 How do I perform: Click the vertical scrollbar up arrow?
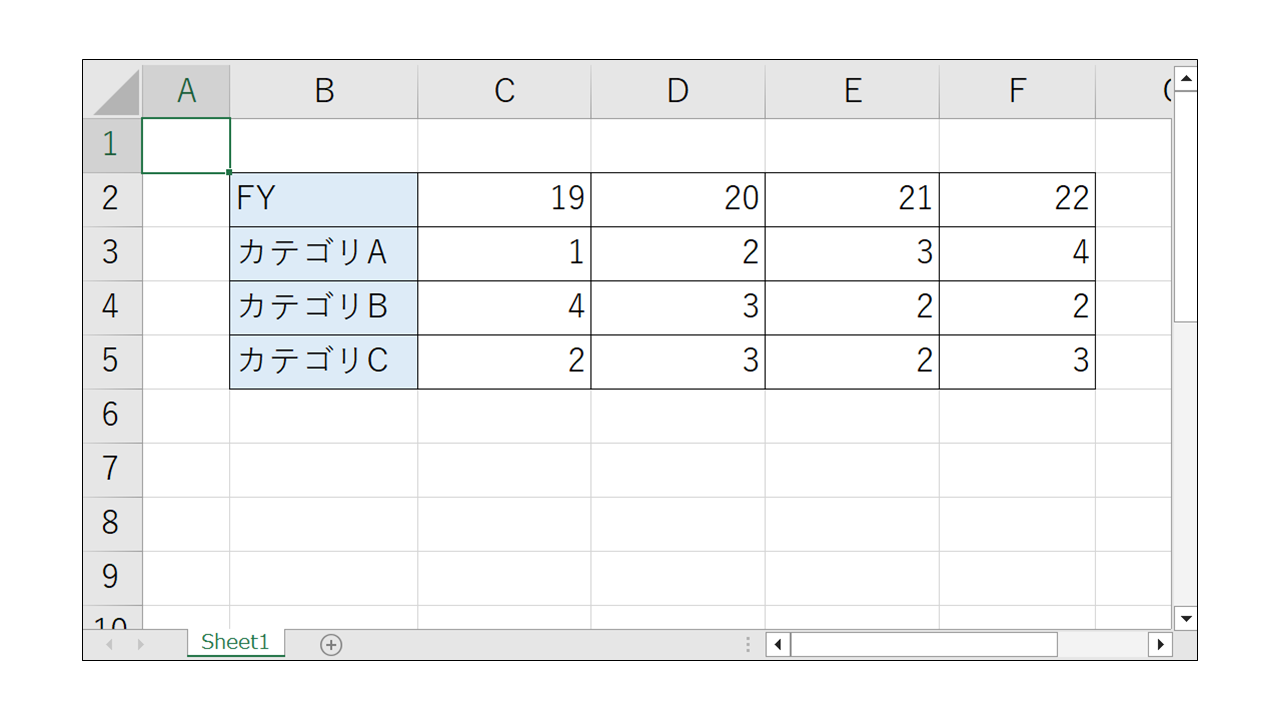pos(1186,78)
